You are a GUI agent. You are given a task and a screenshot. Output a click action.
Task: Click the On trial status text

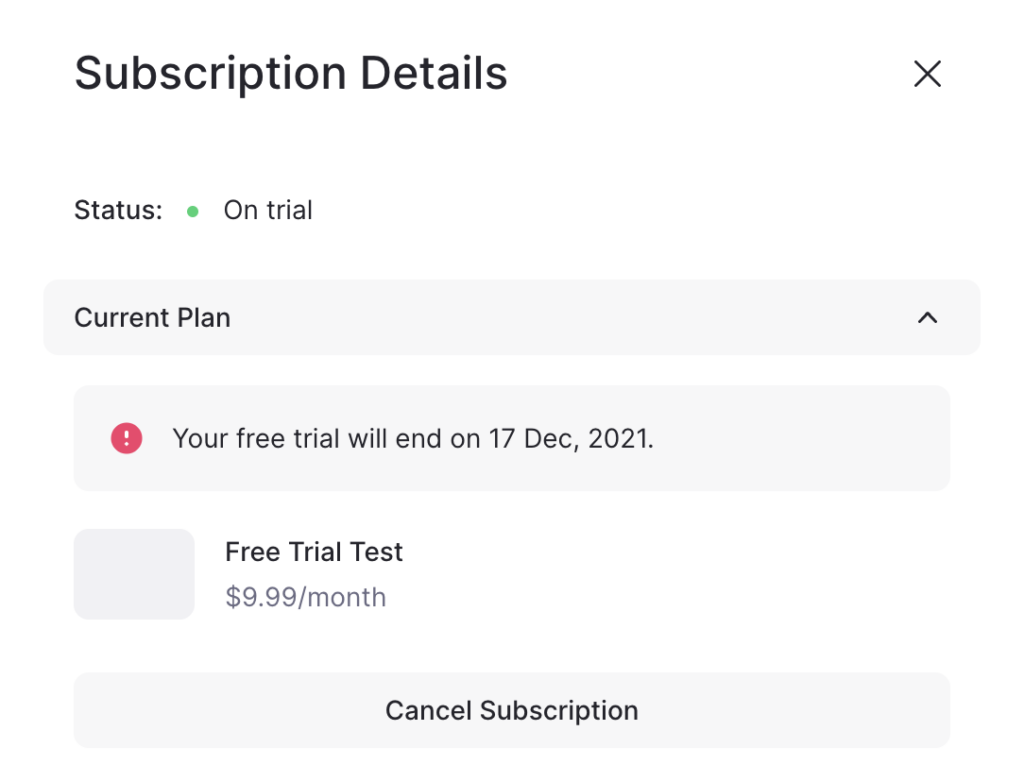click(268, 210)
